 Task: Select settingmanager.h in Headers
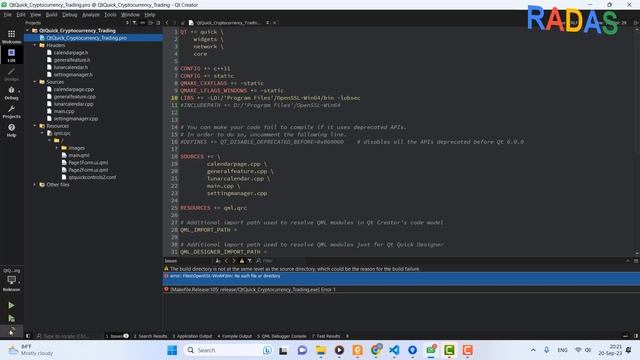(73, 75)
